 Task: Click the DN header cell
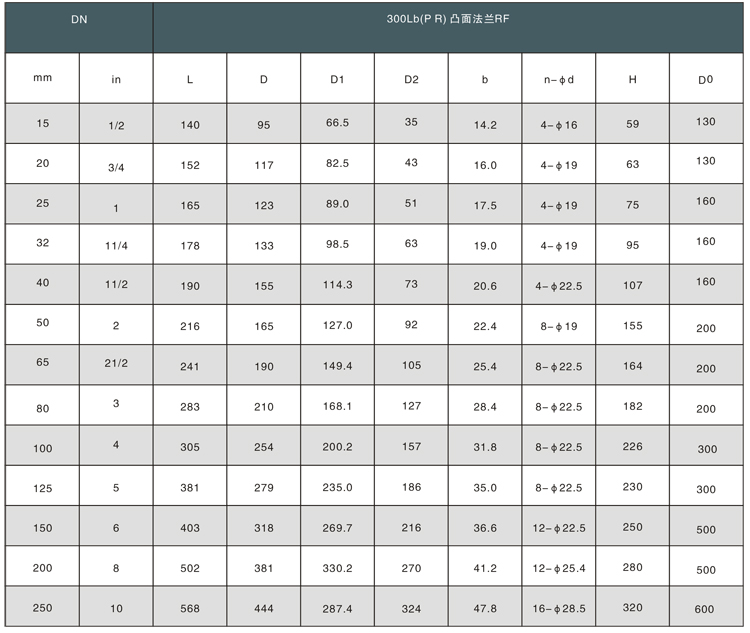coord(79,27)
